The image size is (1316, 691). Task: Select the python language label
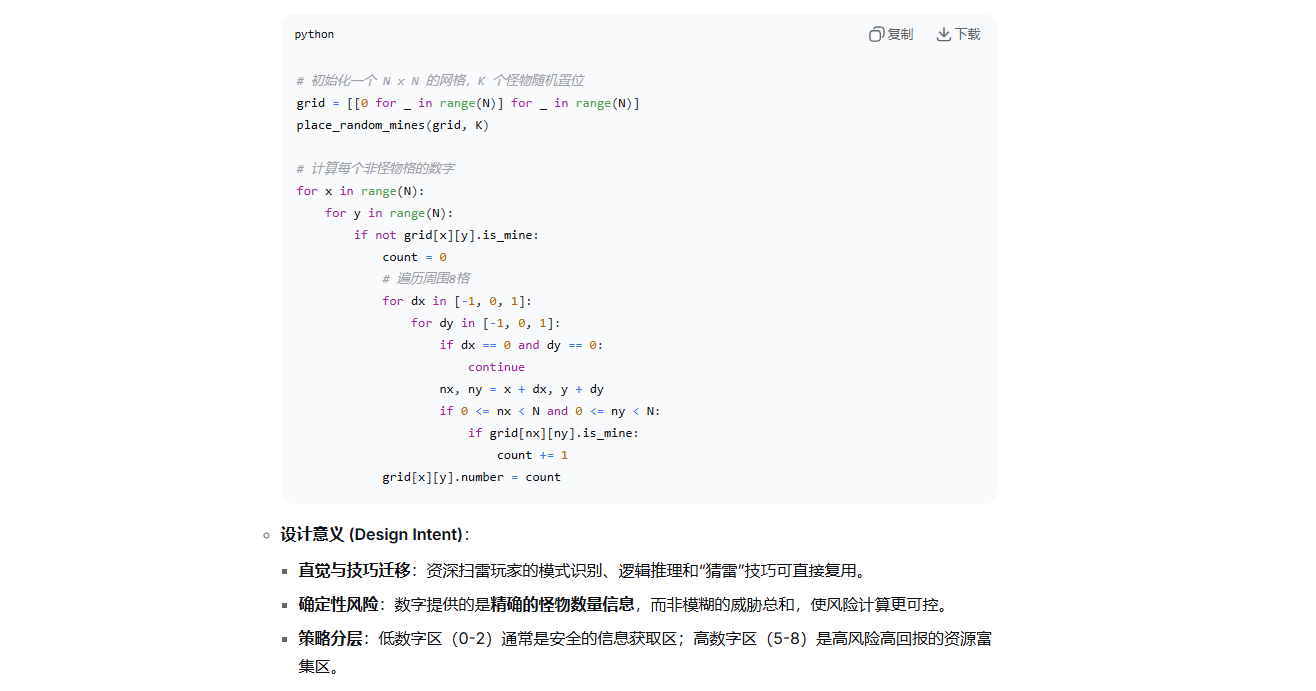point(313,33)
